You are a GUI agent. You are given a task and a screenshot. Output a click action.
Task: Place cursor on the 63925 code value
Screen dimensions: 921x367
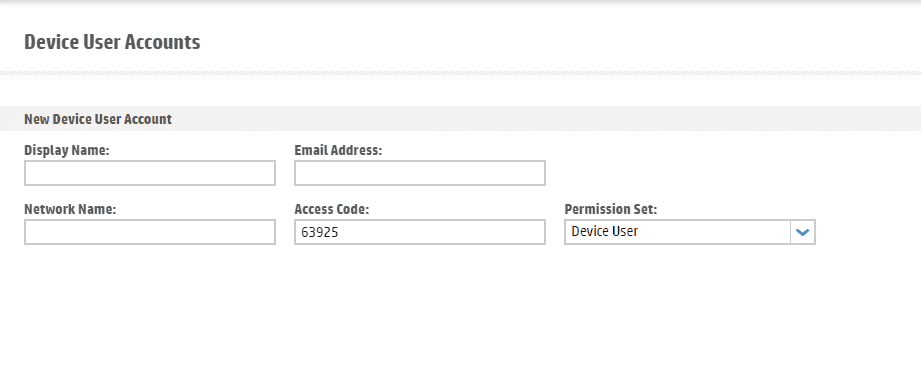pyautogui.click(x=320, y=233)
